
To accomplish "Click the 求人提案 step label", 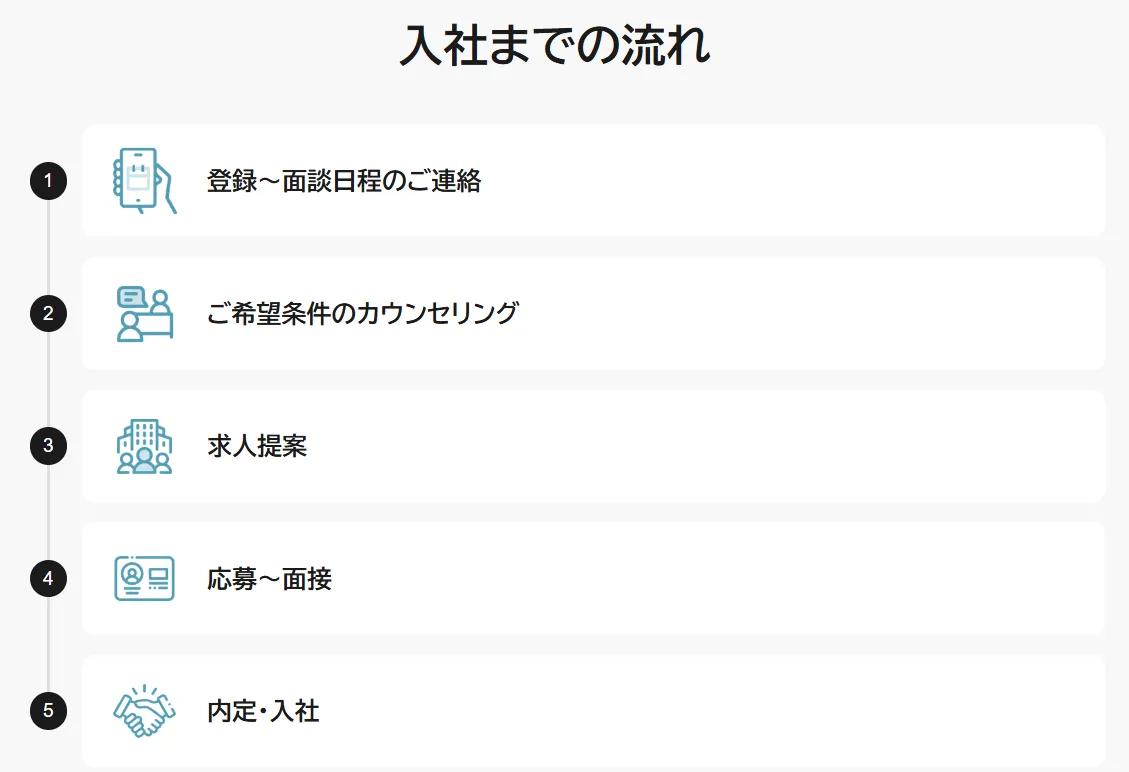I will [257, 446].
